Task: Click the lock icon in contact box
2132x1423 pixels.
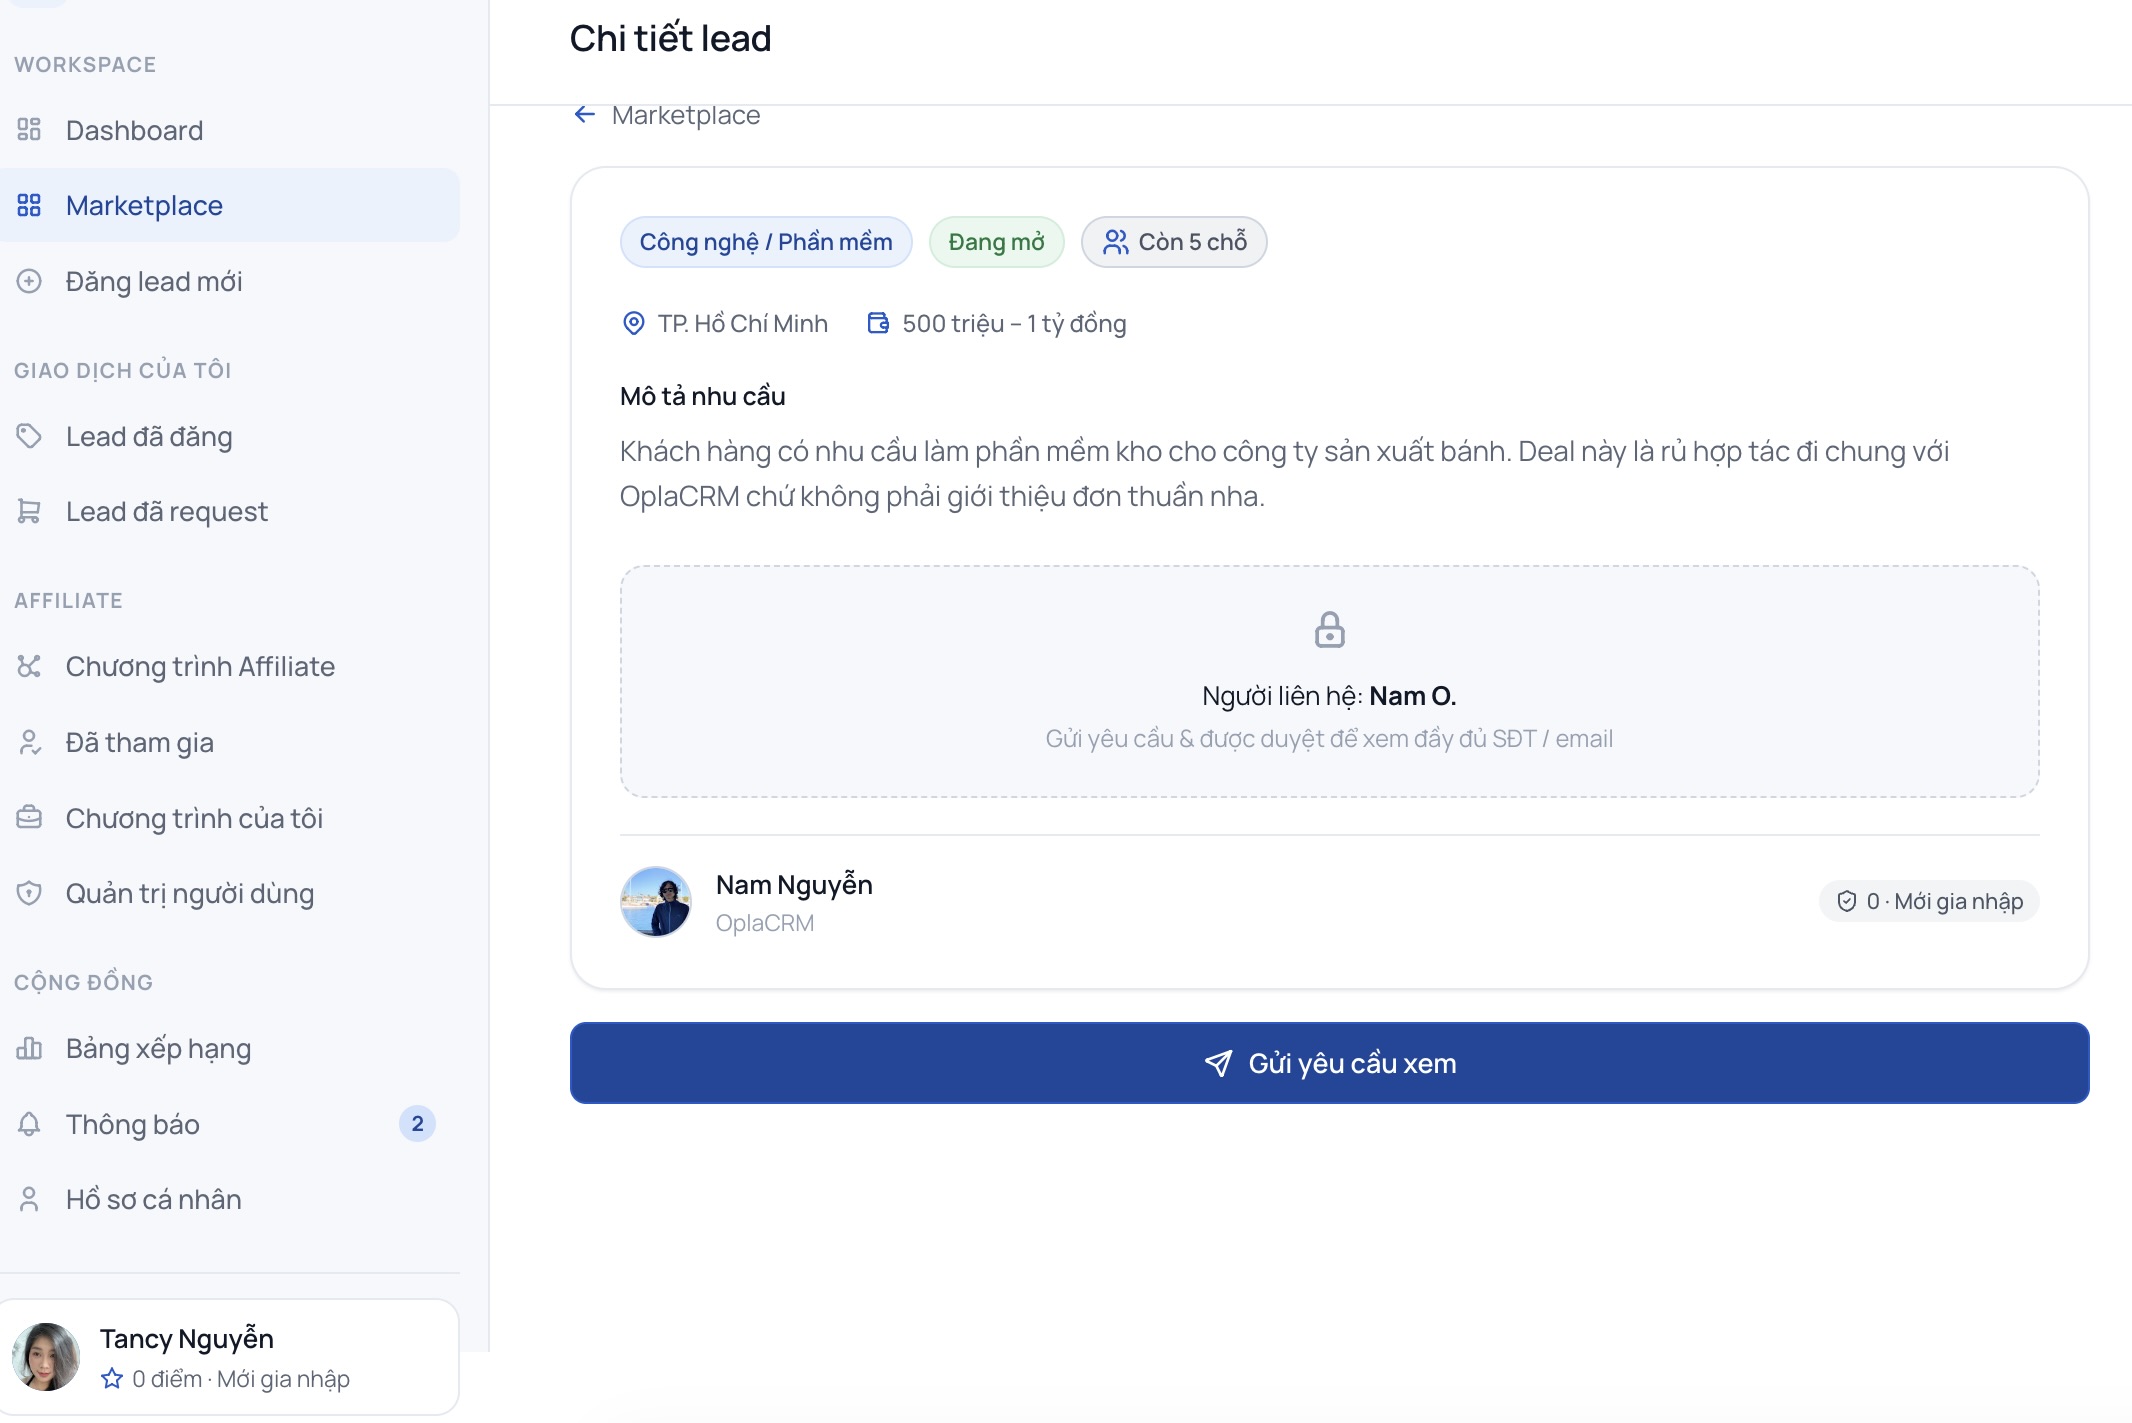Action: click(1329, 630)
